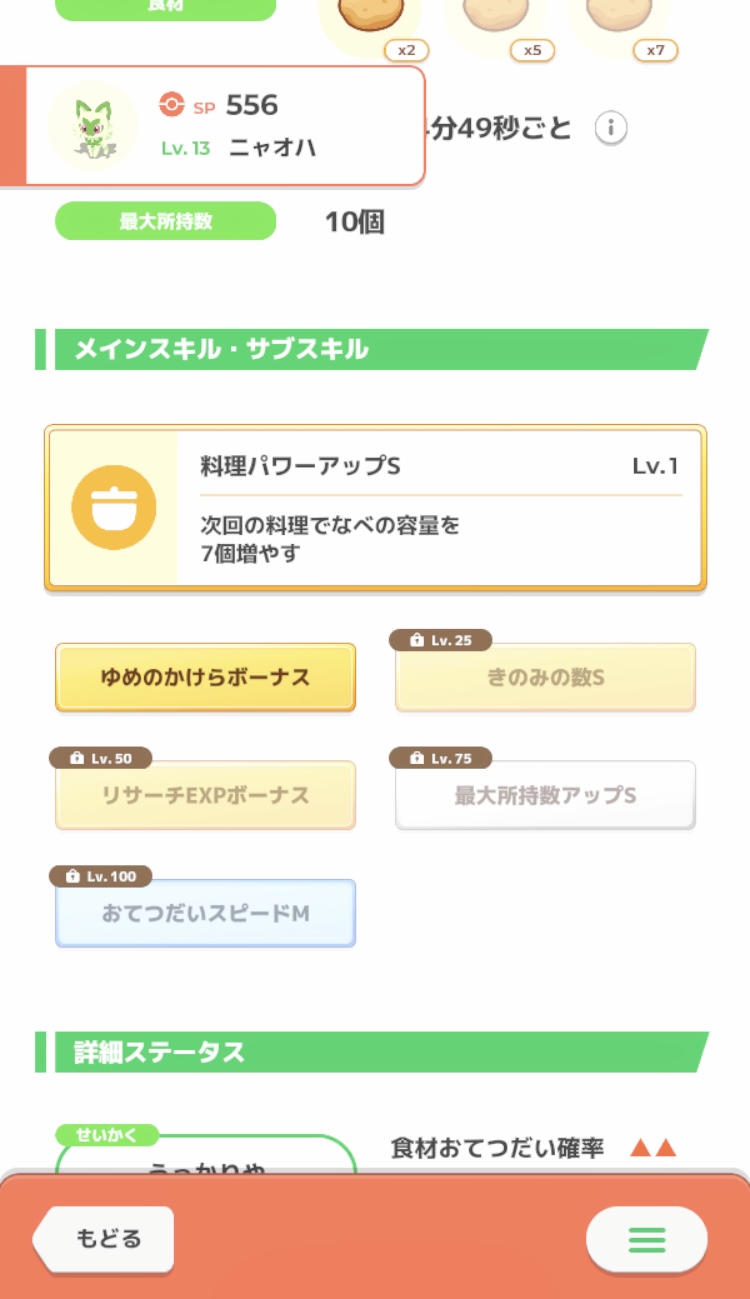
Task: Tap the Lv. 75 lock badge
Action: (x=440, y=758)
